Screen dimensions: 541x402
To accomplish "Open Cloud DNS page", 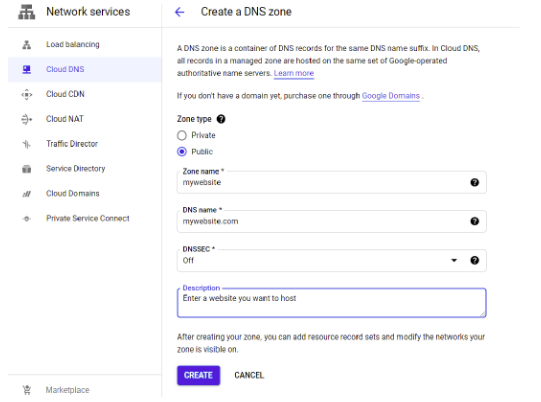I will (85, 69).
